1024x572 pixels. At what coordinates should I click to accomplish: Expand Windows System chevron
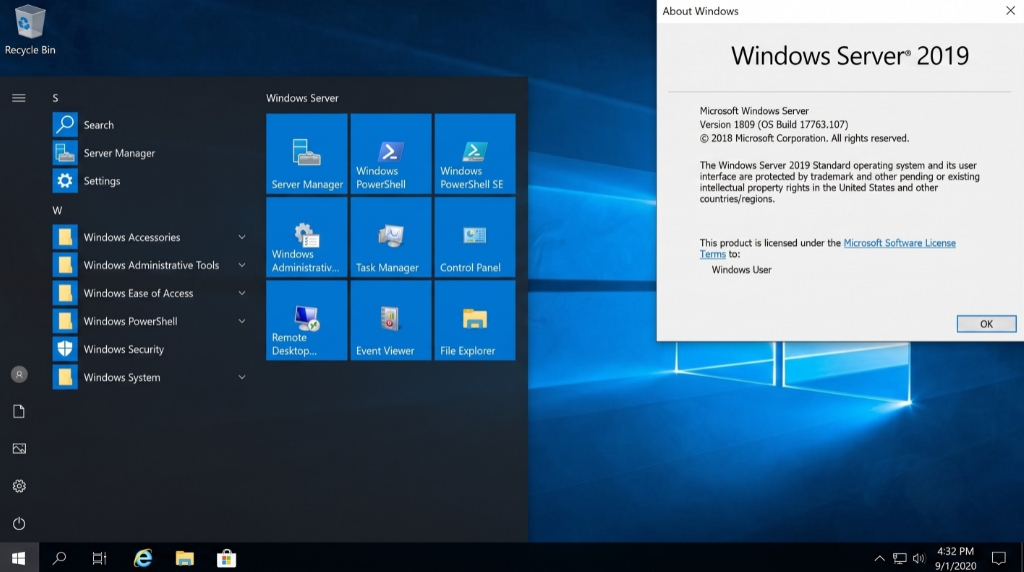pyautogui.click(x=242, y=377)
